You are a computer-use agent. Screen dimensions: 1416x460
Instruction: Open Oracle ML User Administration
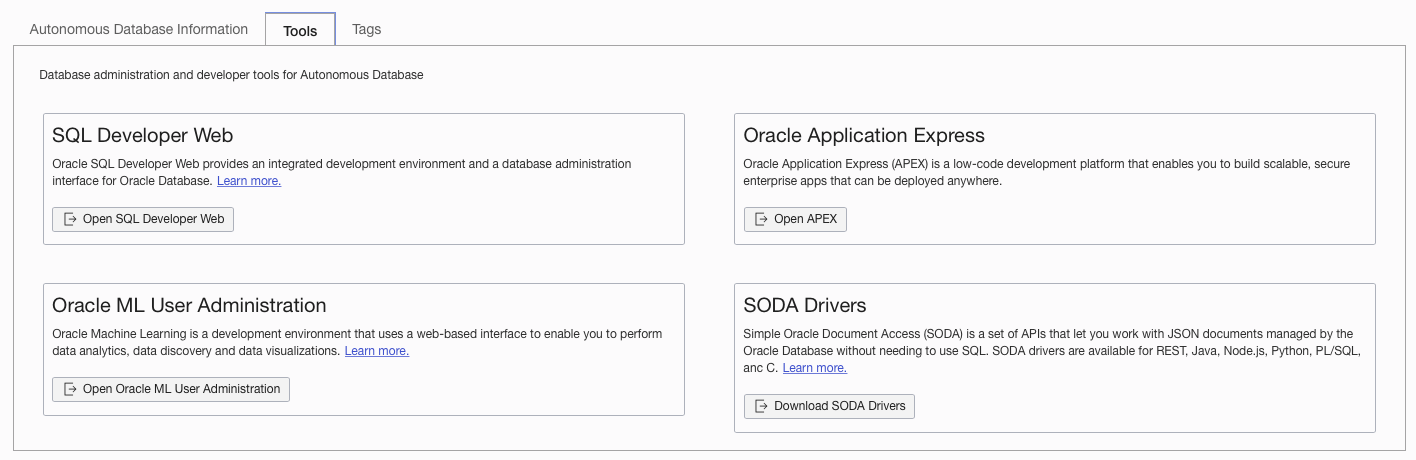[x=171, y=389]
